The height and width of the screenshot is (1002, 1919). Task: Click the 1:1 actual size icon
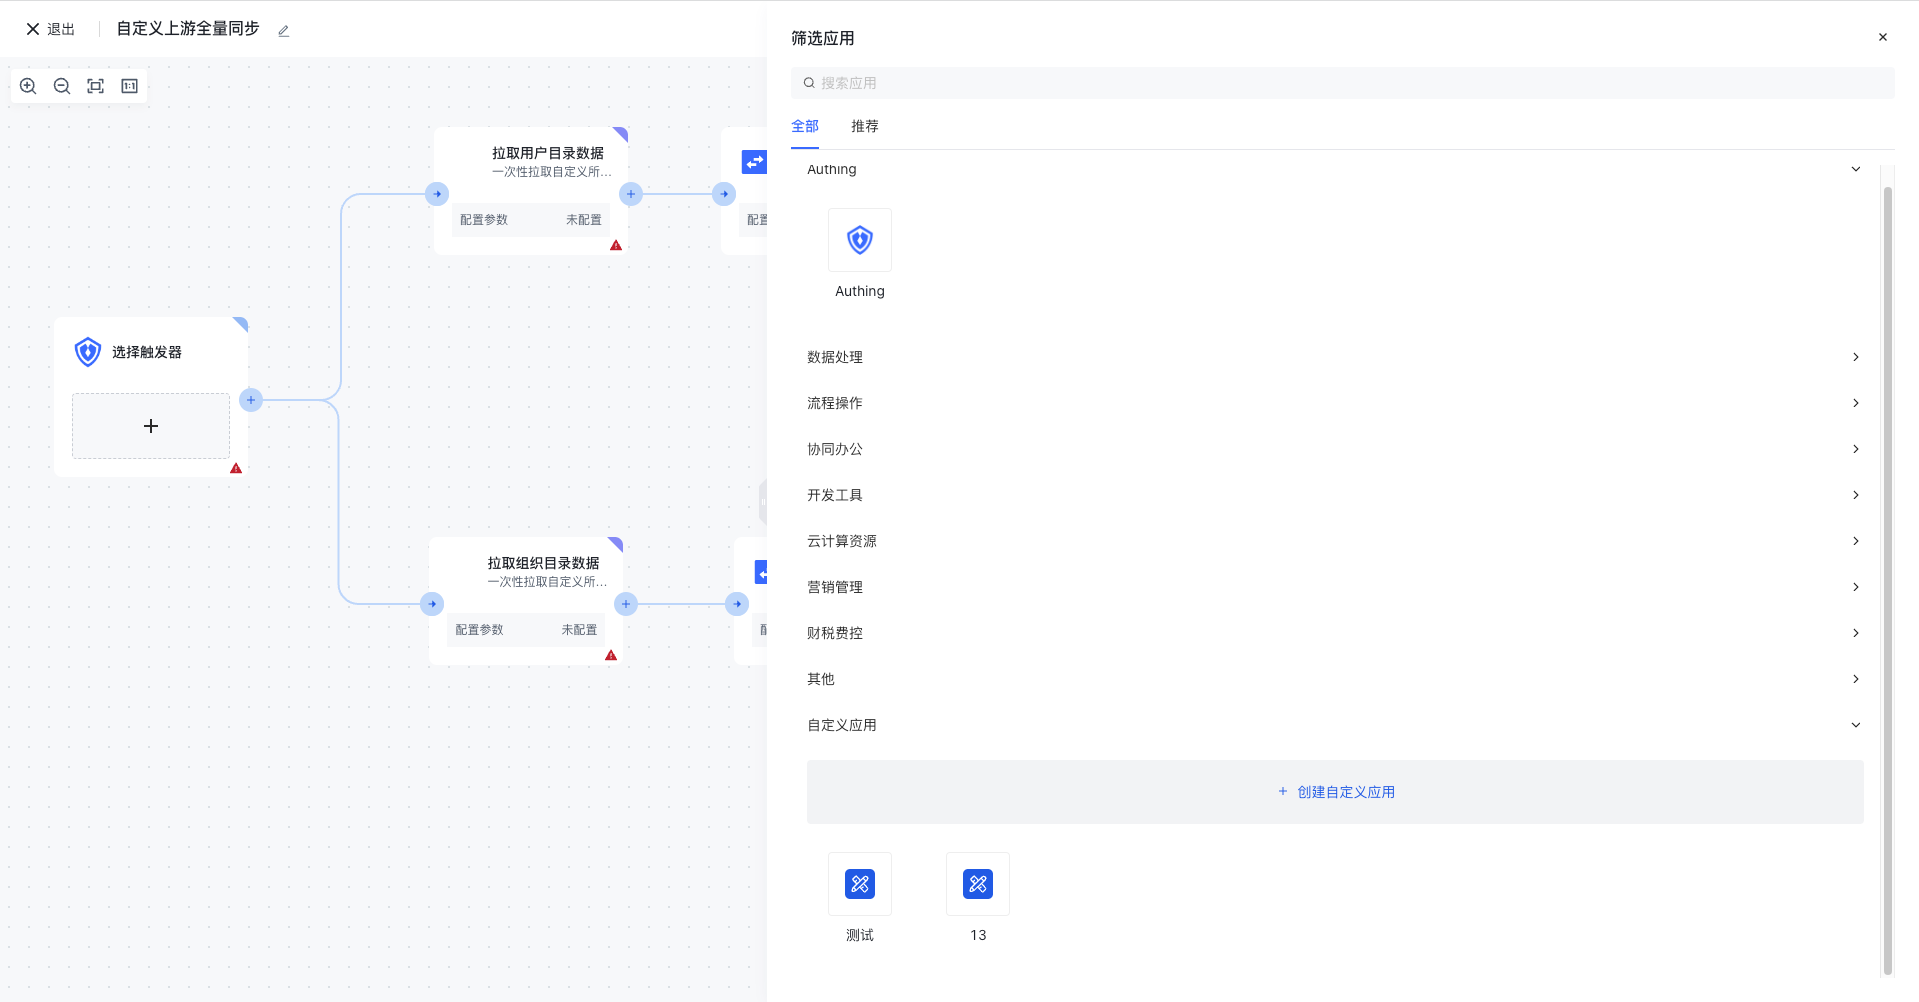pyautogui.click(x=130, y=86)
